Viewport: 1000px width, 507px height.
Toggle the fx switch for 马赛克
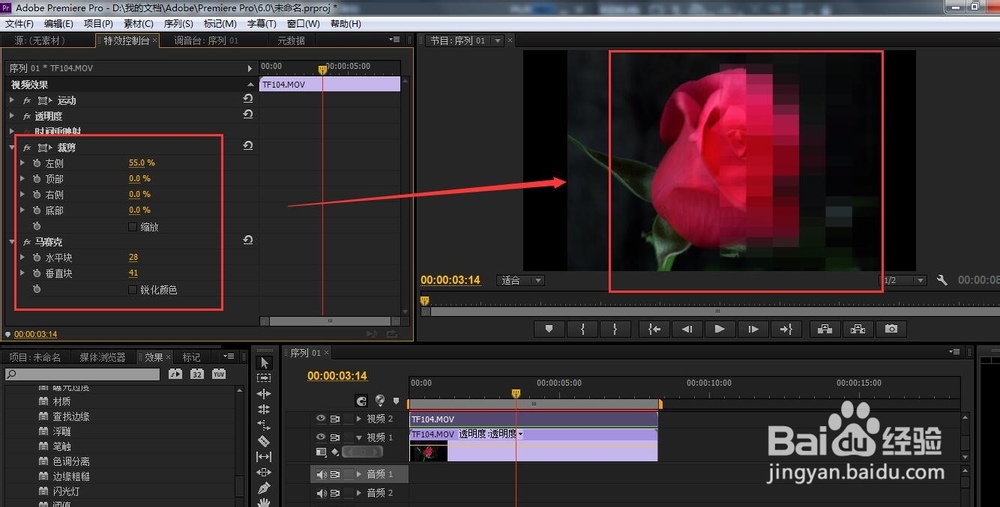27,242
